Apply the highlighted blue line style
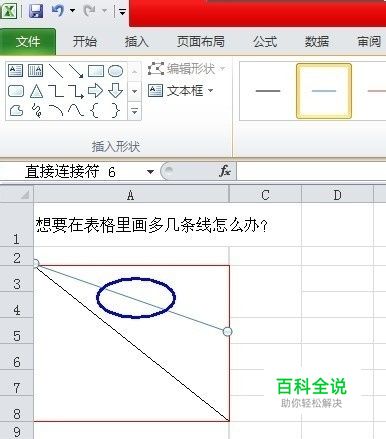Screen dimensions: 386x439 coord(324,91)
